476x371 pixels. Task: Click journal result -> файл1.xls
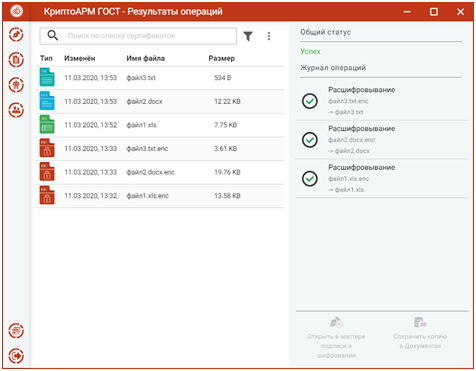[346, 190]
